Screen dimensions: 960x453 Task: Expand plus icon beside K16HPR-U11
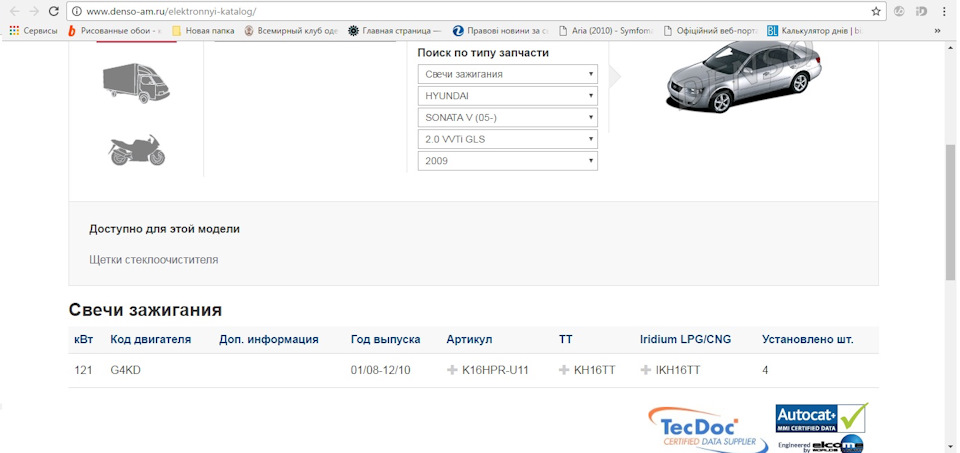click(452, 370)
